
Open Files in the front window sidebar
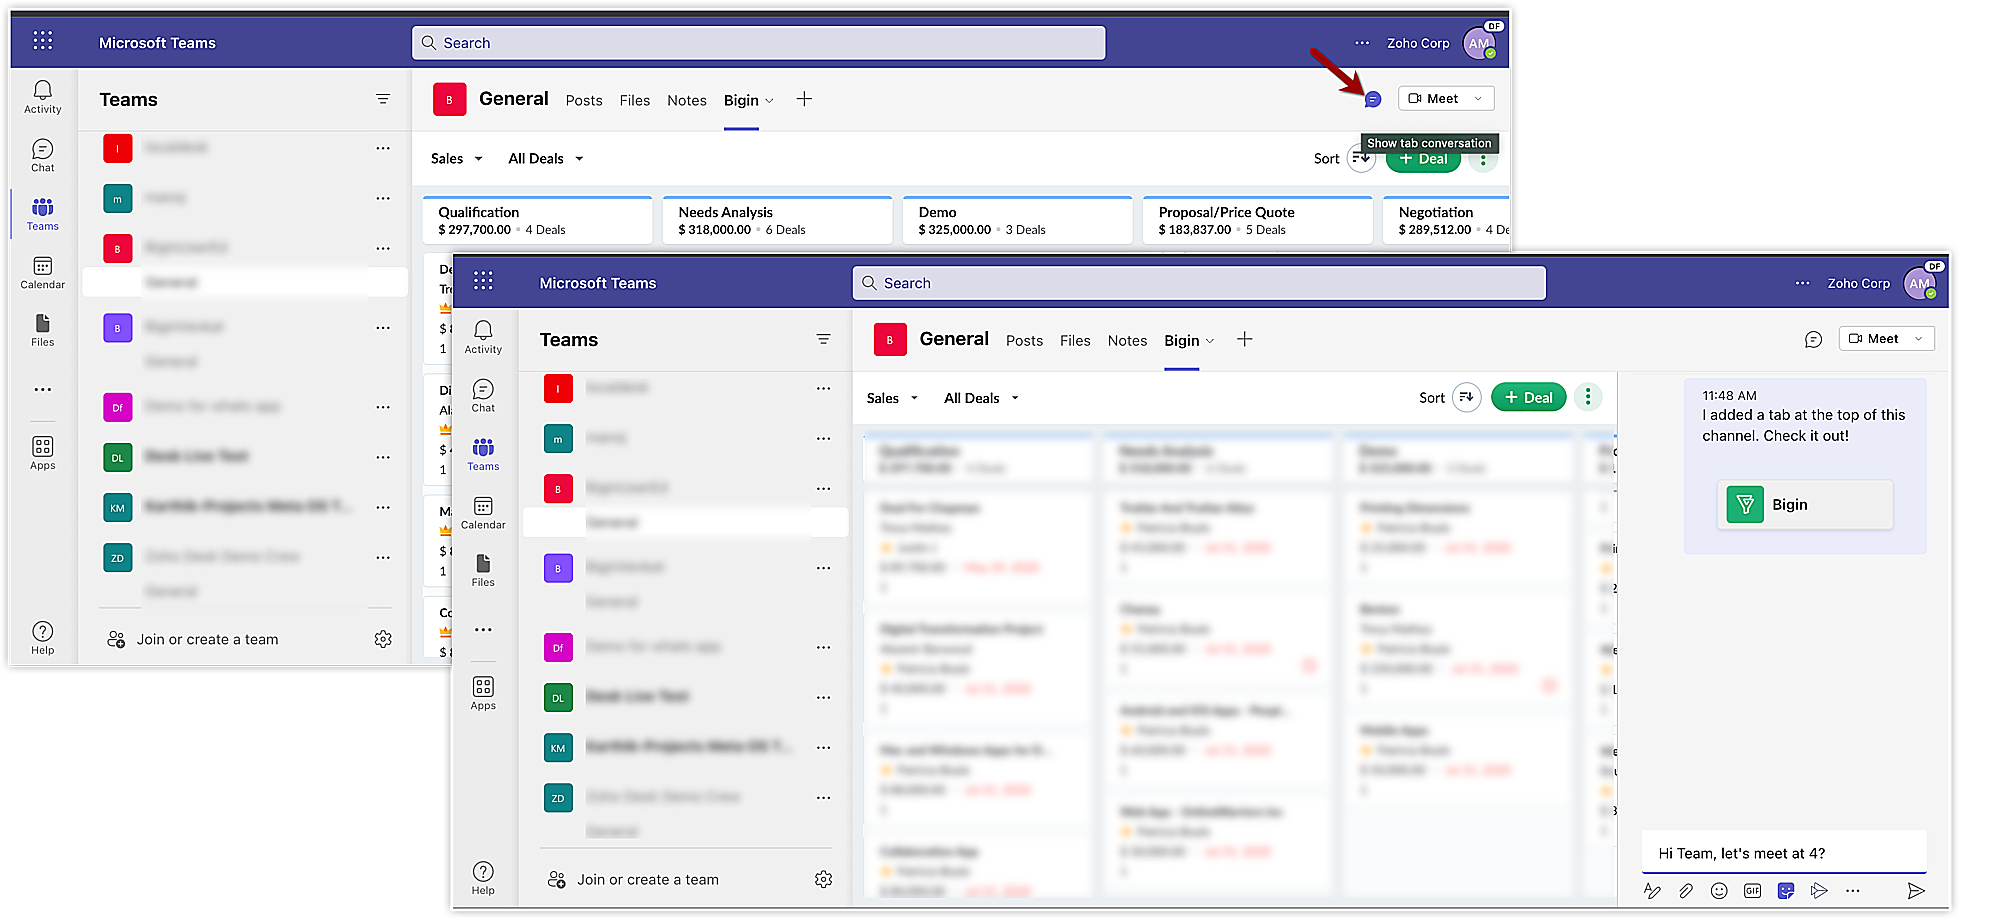(x=483, y=570)
